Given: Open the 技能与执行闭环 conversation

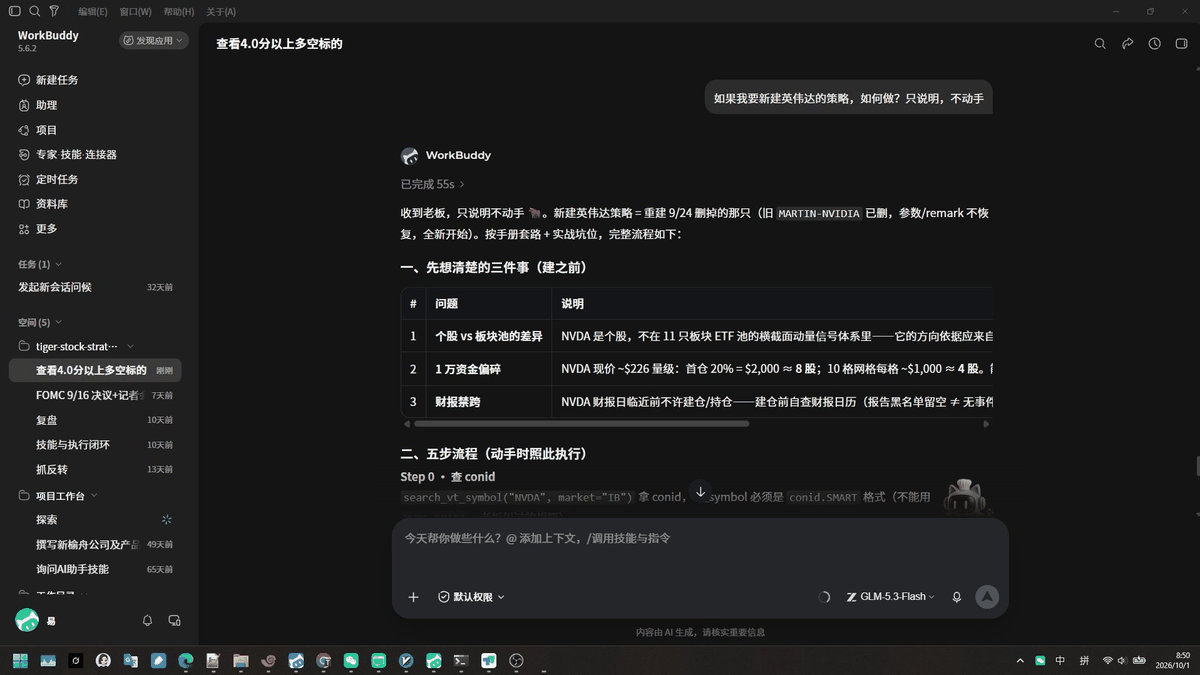Looking at the screenshot, I should tap(95, 445).
